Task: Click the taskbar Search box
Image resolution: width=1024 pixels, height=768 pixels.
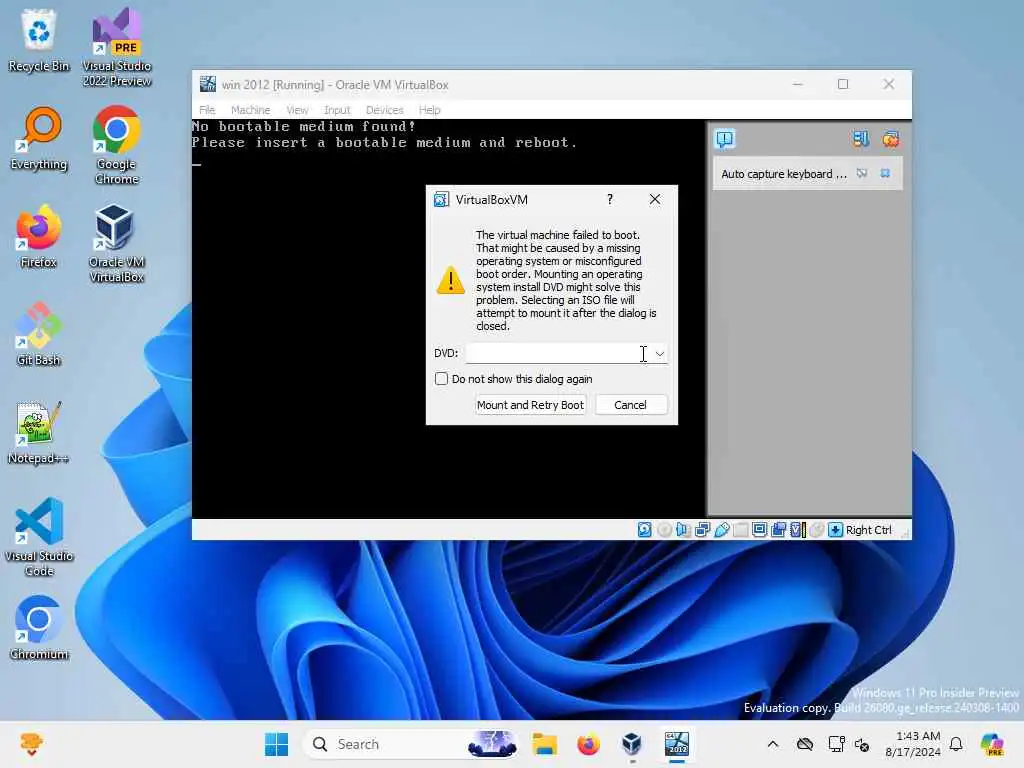Action: (x=411, y=744)
